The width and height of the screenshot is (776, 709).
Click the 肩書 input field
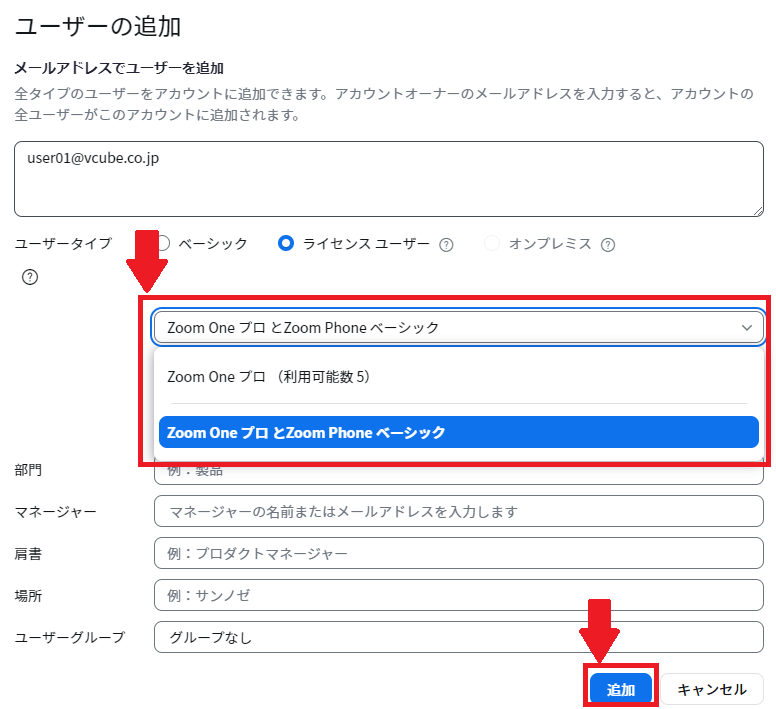(458, 553)
